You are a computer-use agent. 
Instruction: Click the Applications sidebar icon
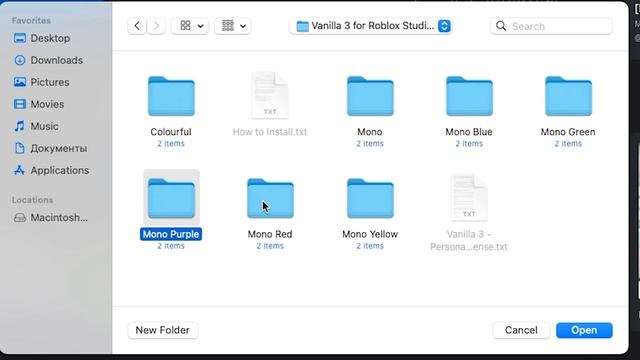coord(20,171)
